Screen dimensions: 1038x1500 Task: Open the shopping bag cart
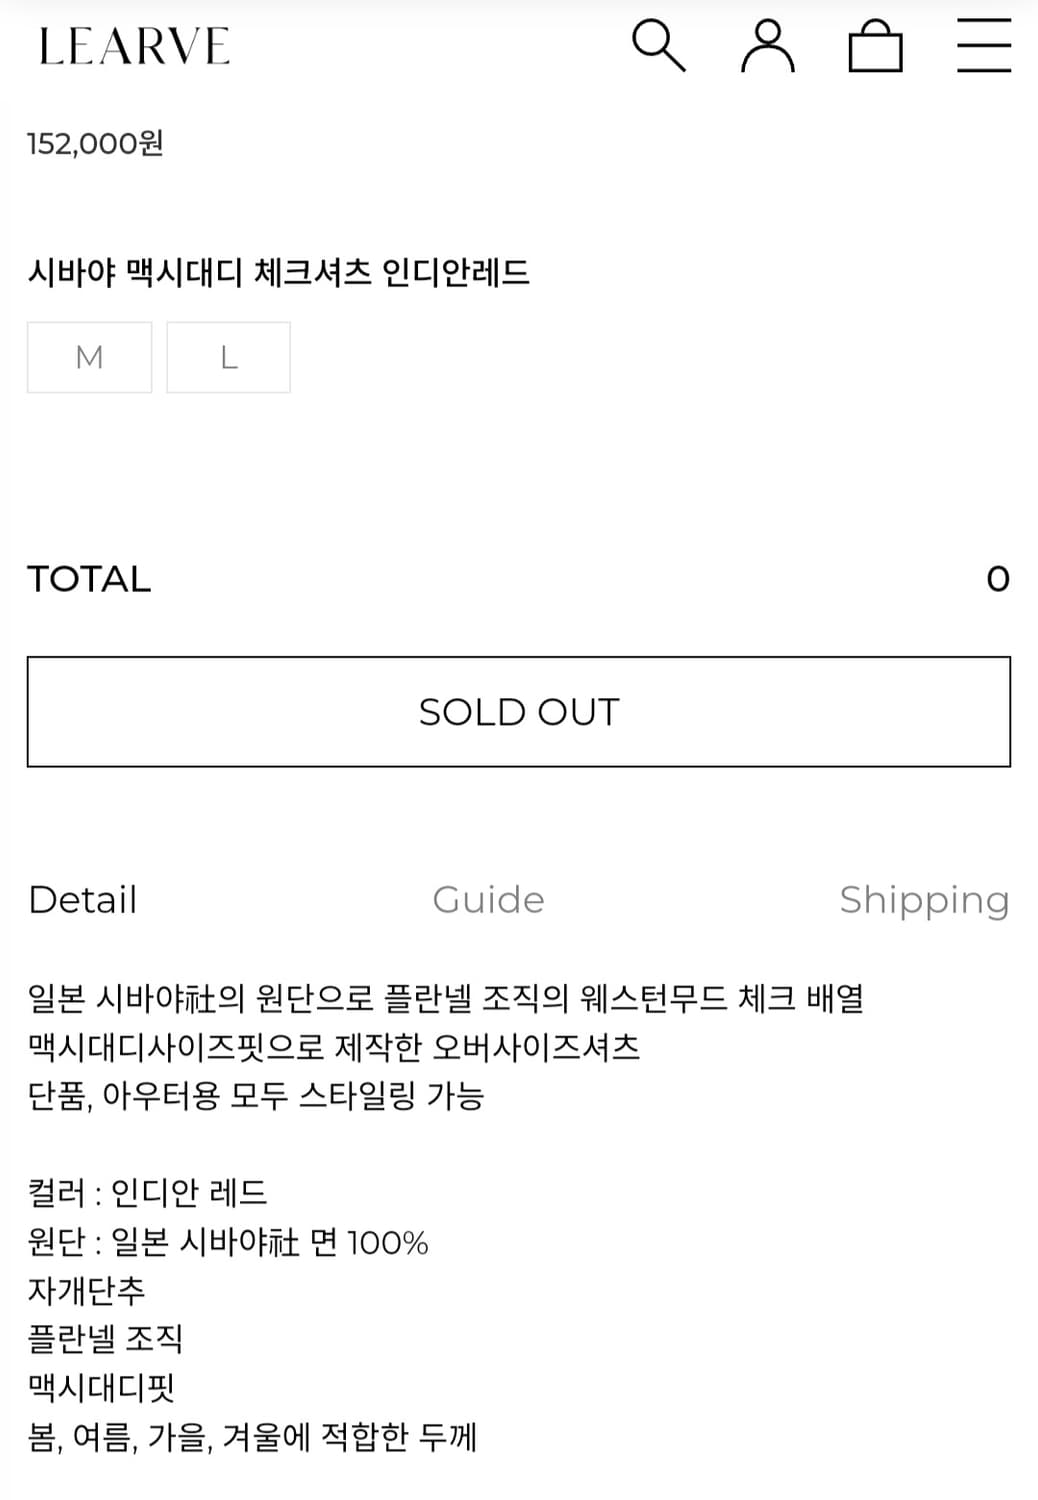[875, 46]
